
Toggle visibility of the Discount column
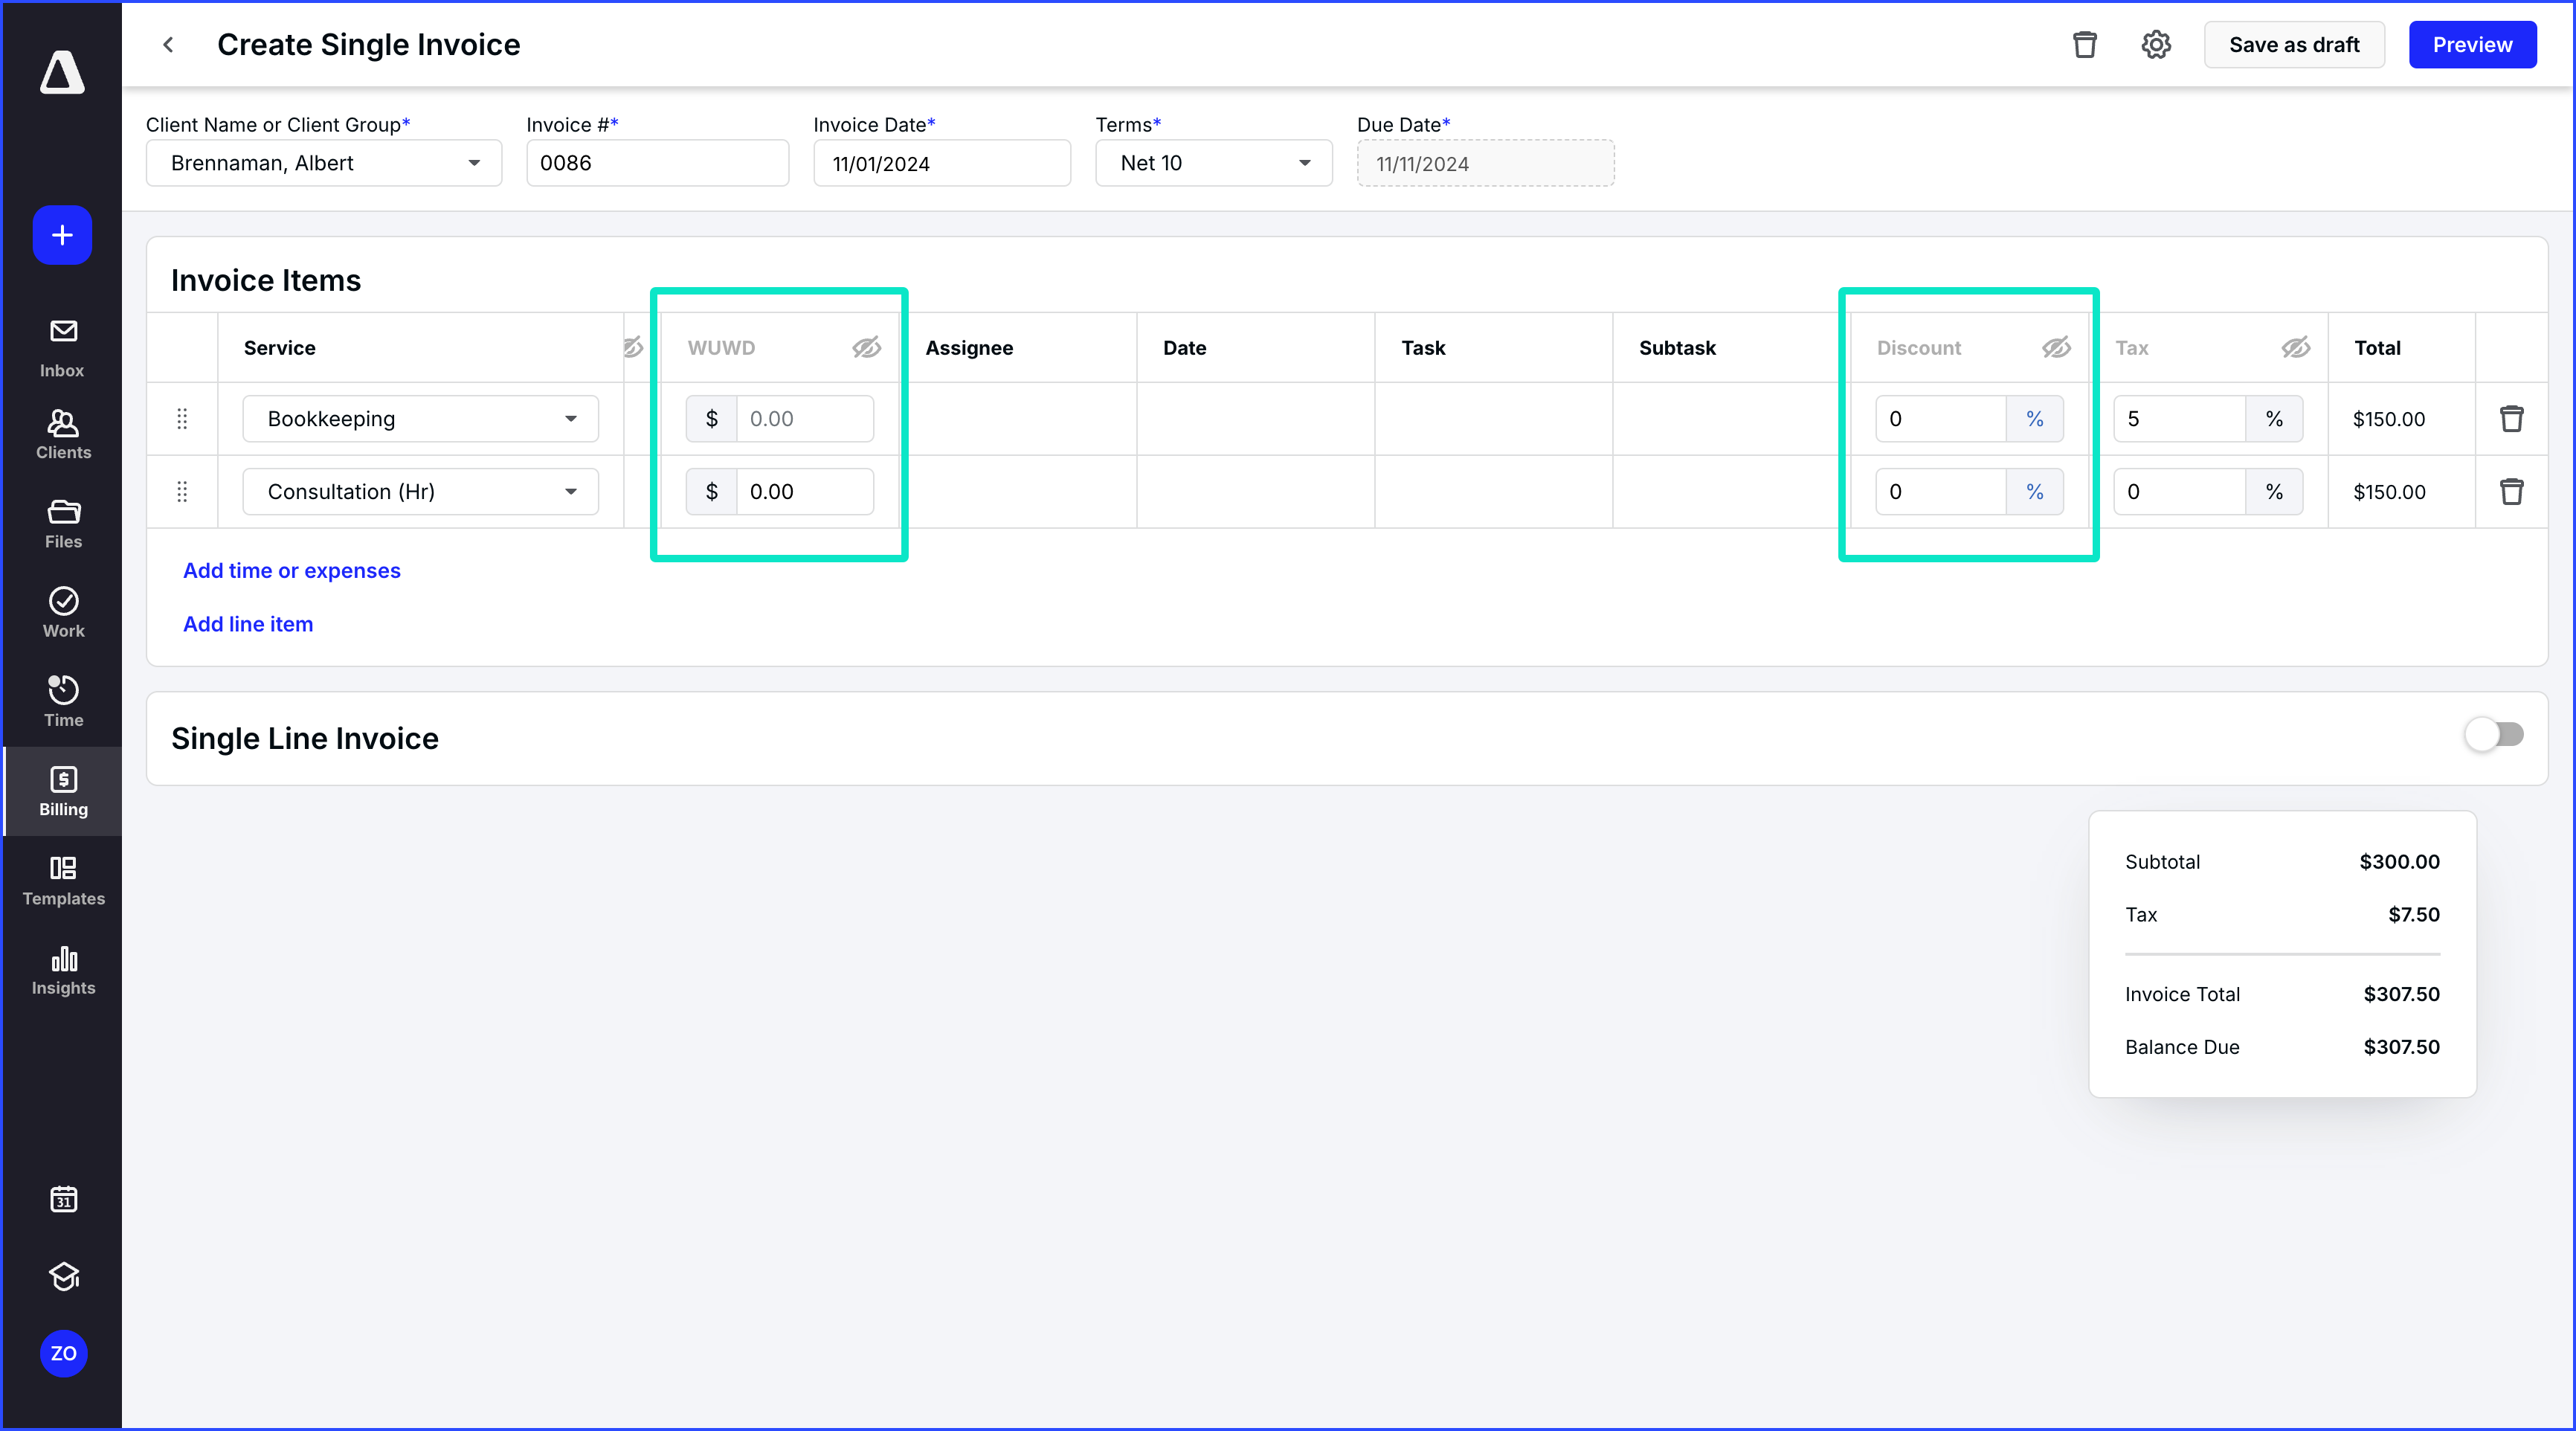[2056, 347]
